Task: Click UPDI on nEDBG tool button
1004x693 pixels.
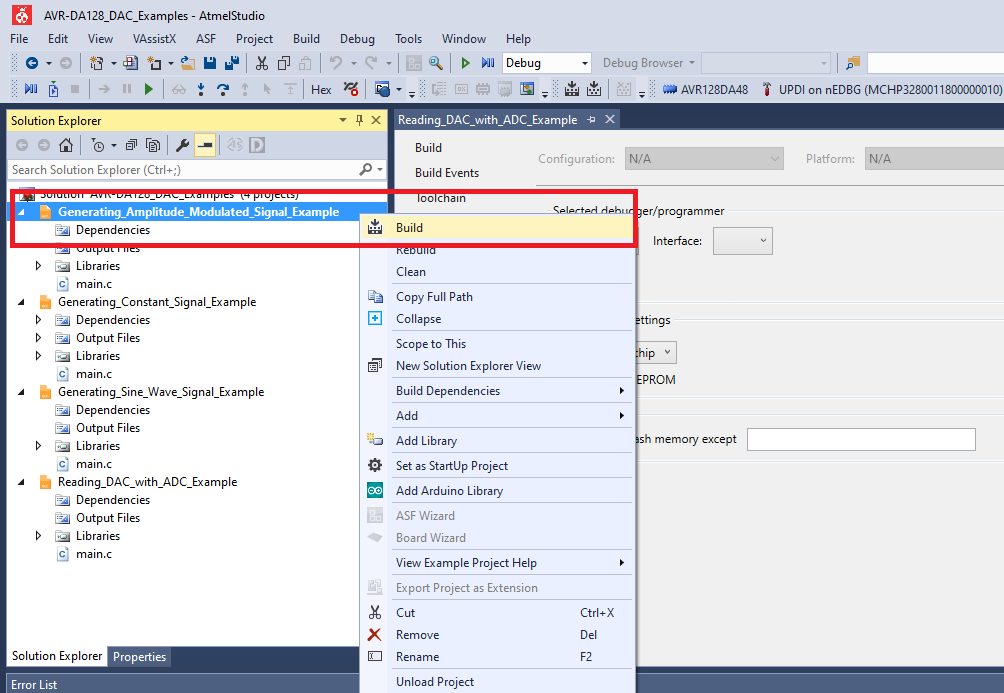Action: click(x=881, y=90)
